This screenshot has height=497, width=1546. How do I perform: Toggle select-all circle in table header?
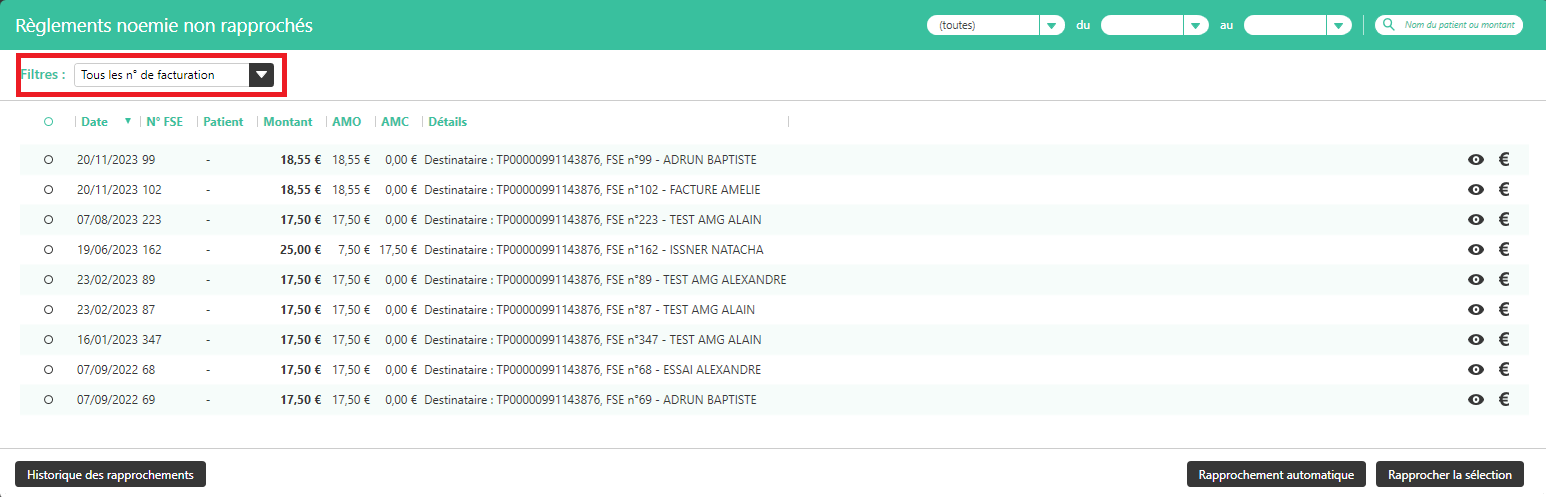(x=48, y=122)
